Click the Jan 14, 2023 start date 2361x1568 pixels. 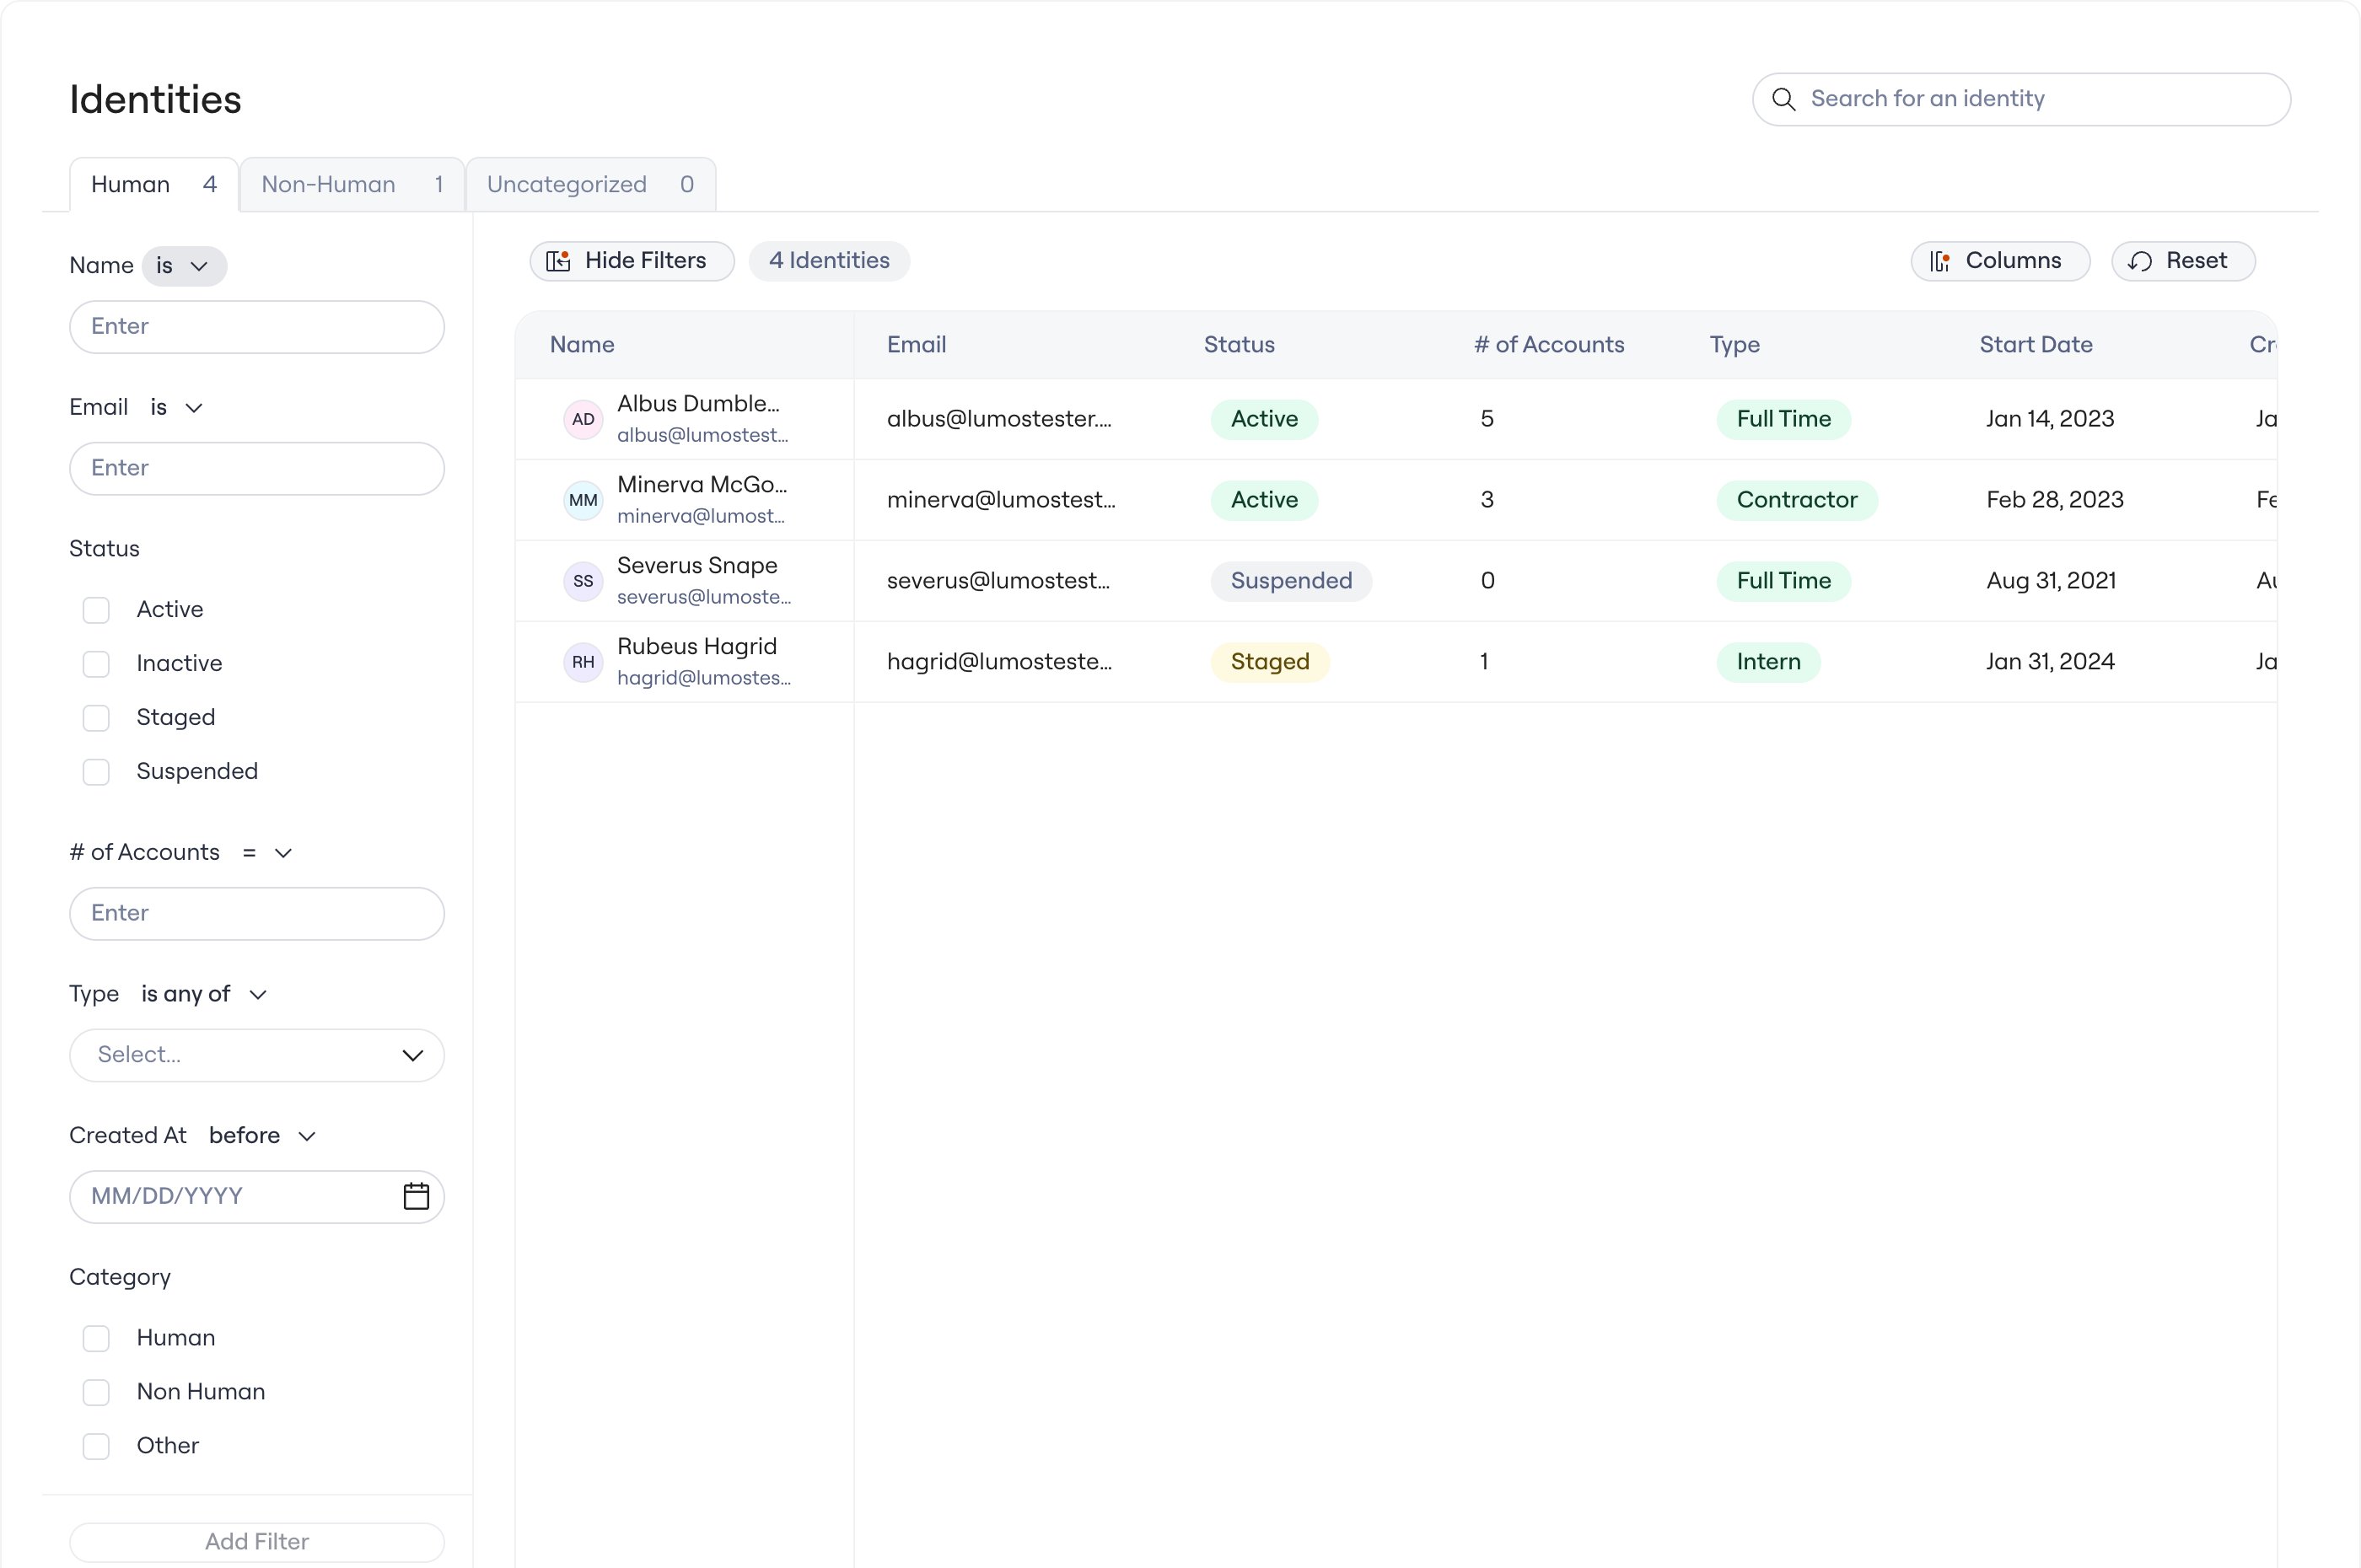2050,419
